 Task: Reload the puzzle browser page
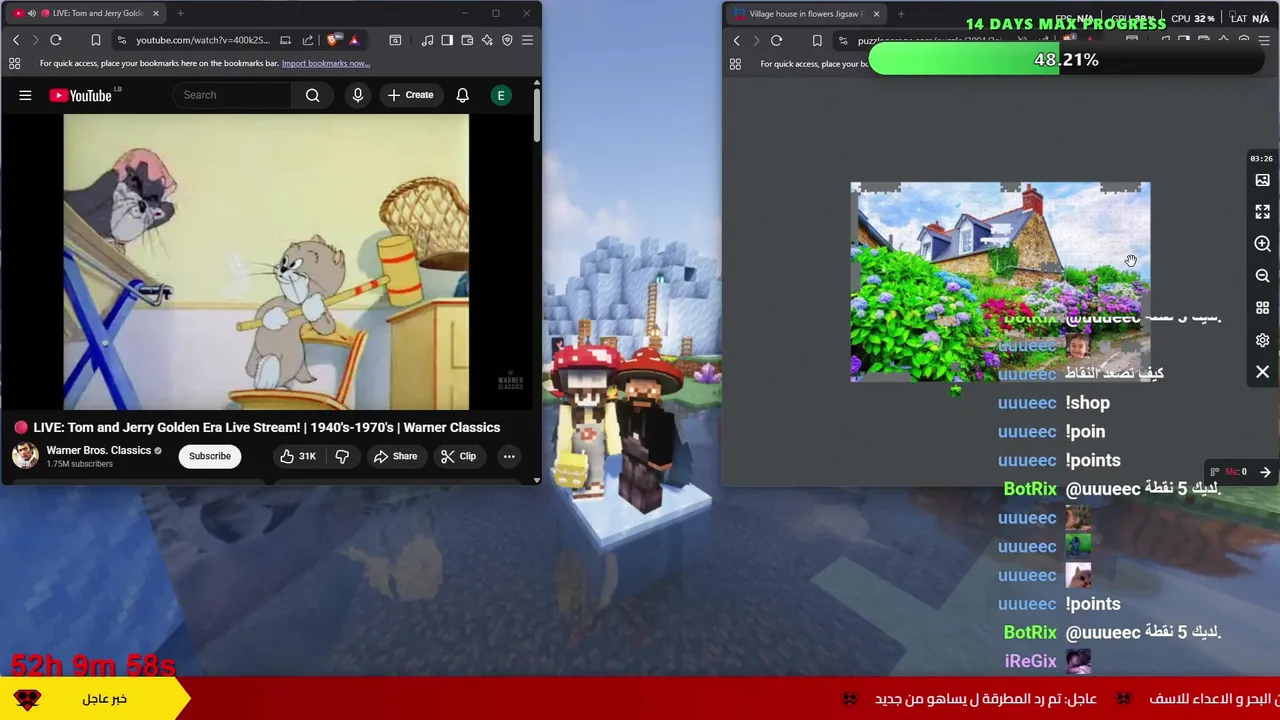pyautogui.click(x=776, y=41)
